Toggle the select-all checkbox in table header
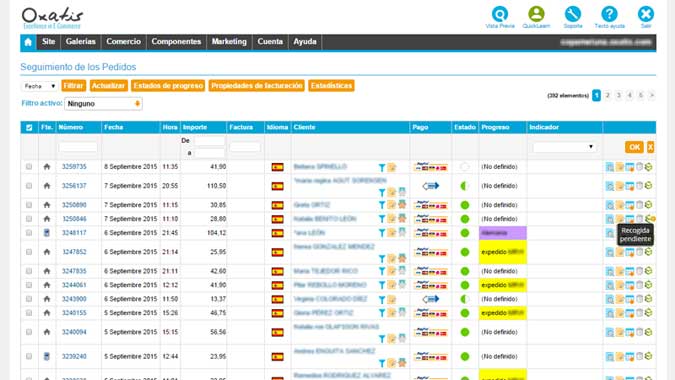 [x=29, y=127]
